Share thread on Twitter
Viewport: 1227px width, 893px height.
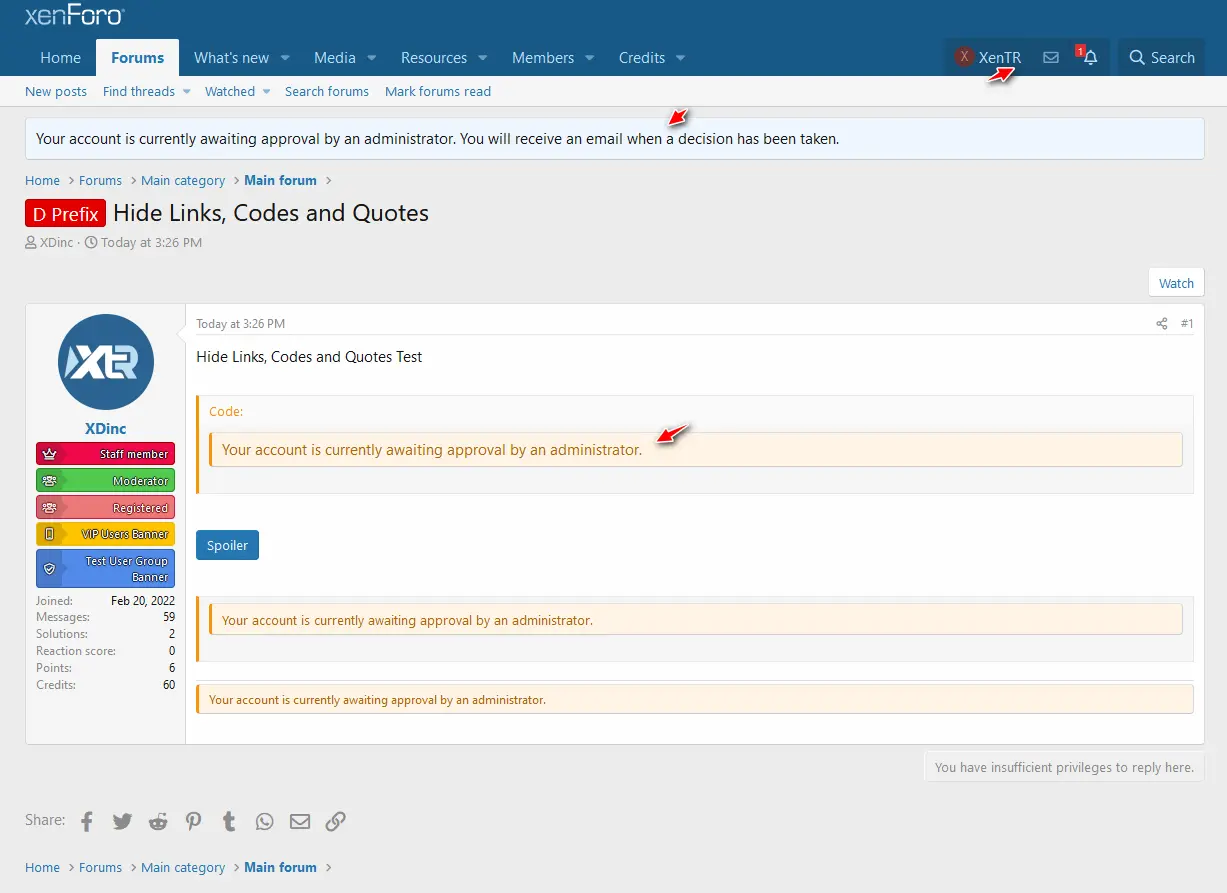point(122,821)
